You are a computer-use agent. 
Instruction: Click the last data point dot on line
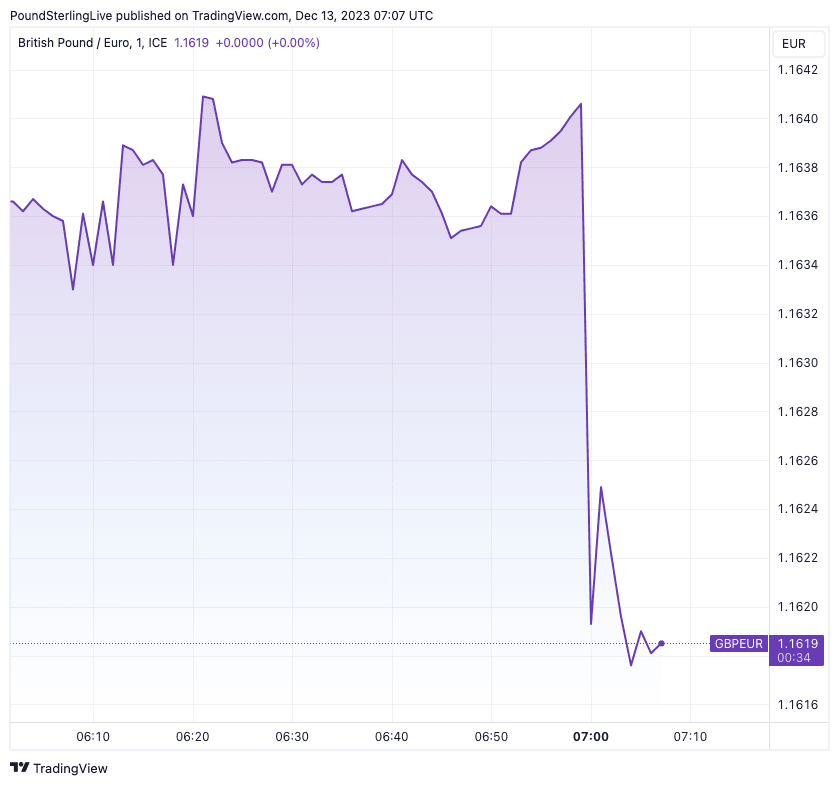point(661,643)
